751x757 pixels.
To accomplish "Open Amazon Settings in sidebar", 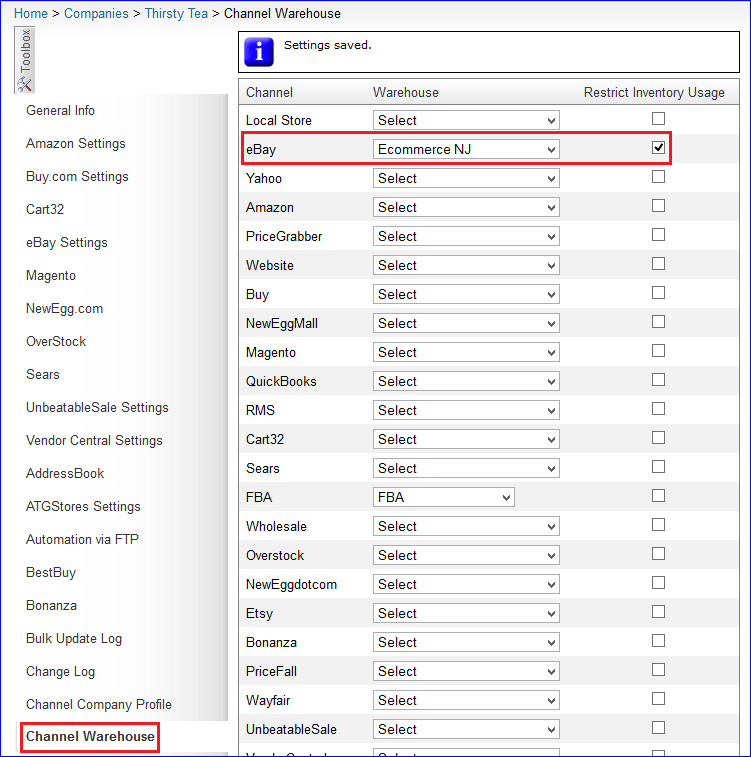I will click(x=76, y=143).
